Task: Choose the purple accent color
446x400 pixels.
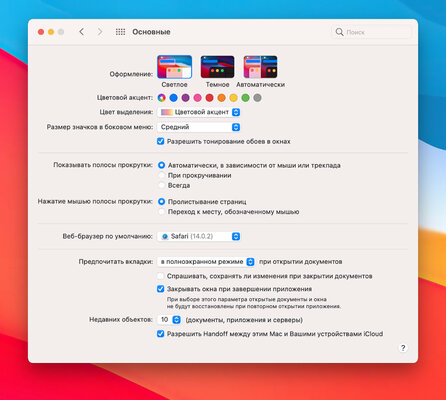Action: pyautogui.click(x=185, y=98)
